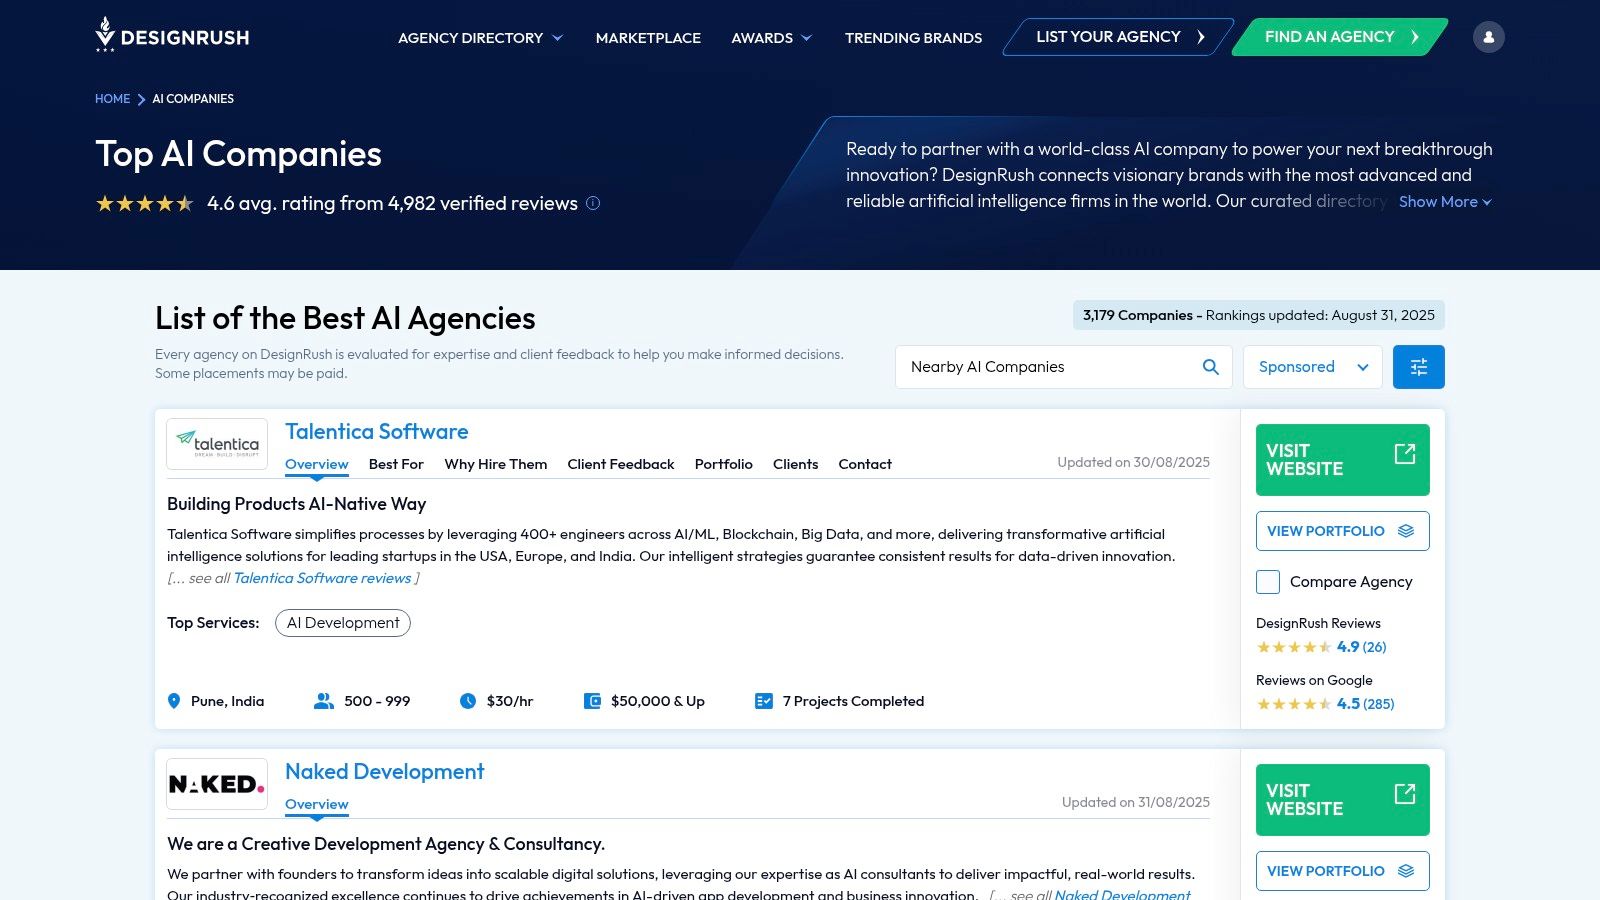Switch to the Best For tab
Image resolution: width=1600 pixels, height=900 pixels.
click(x=396, y=464)
